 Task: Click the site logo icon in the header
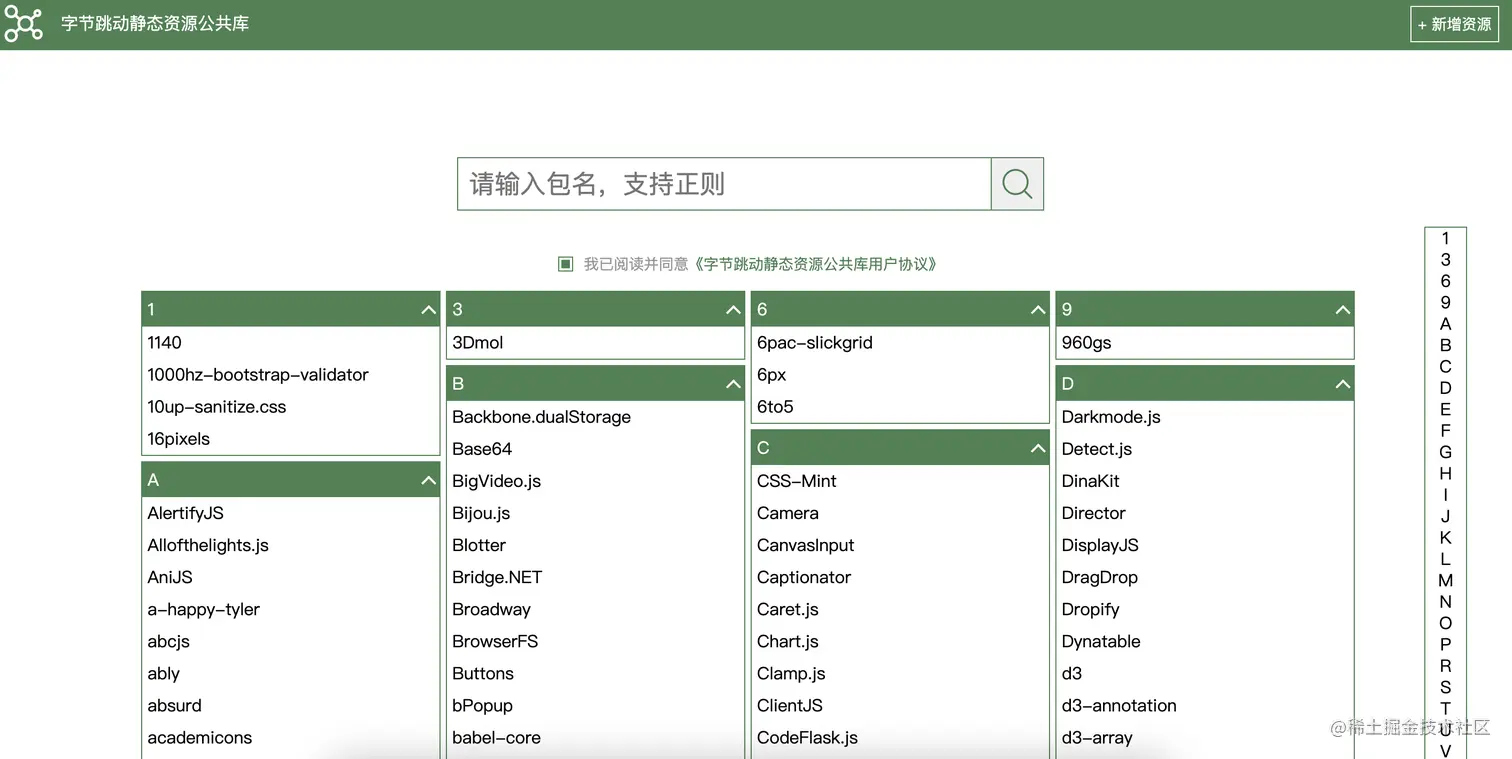tap(23, 24)
